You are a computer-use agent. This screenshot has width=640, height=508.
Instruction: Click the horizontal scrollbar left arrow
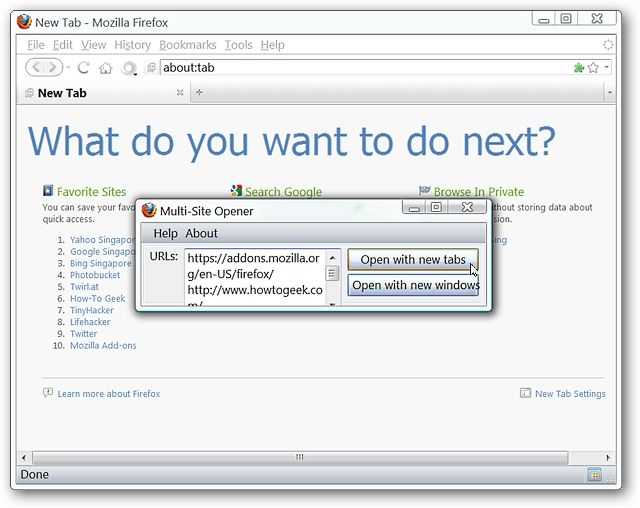(24, 457)
